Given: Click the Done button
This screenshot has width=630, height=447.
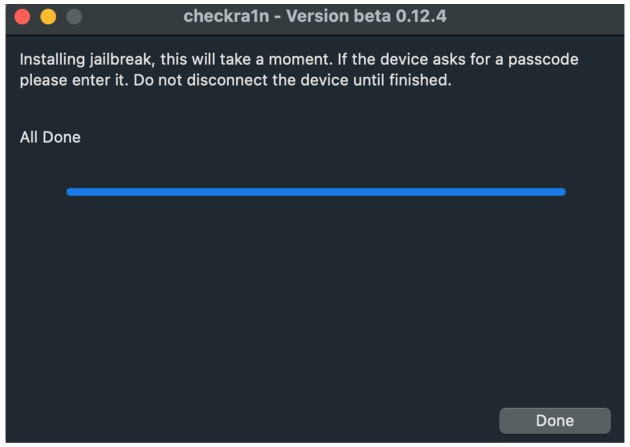Looking at the screenshot, I should (554, 421).
